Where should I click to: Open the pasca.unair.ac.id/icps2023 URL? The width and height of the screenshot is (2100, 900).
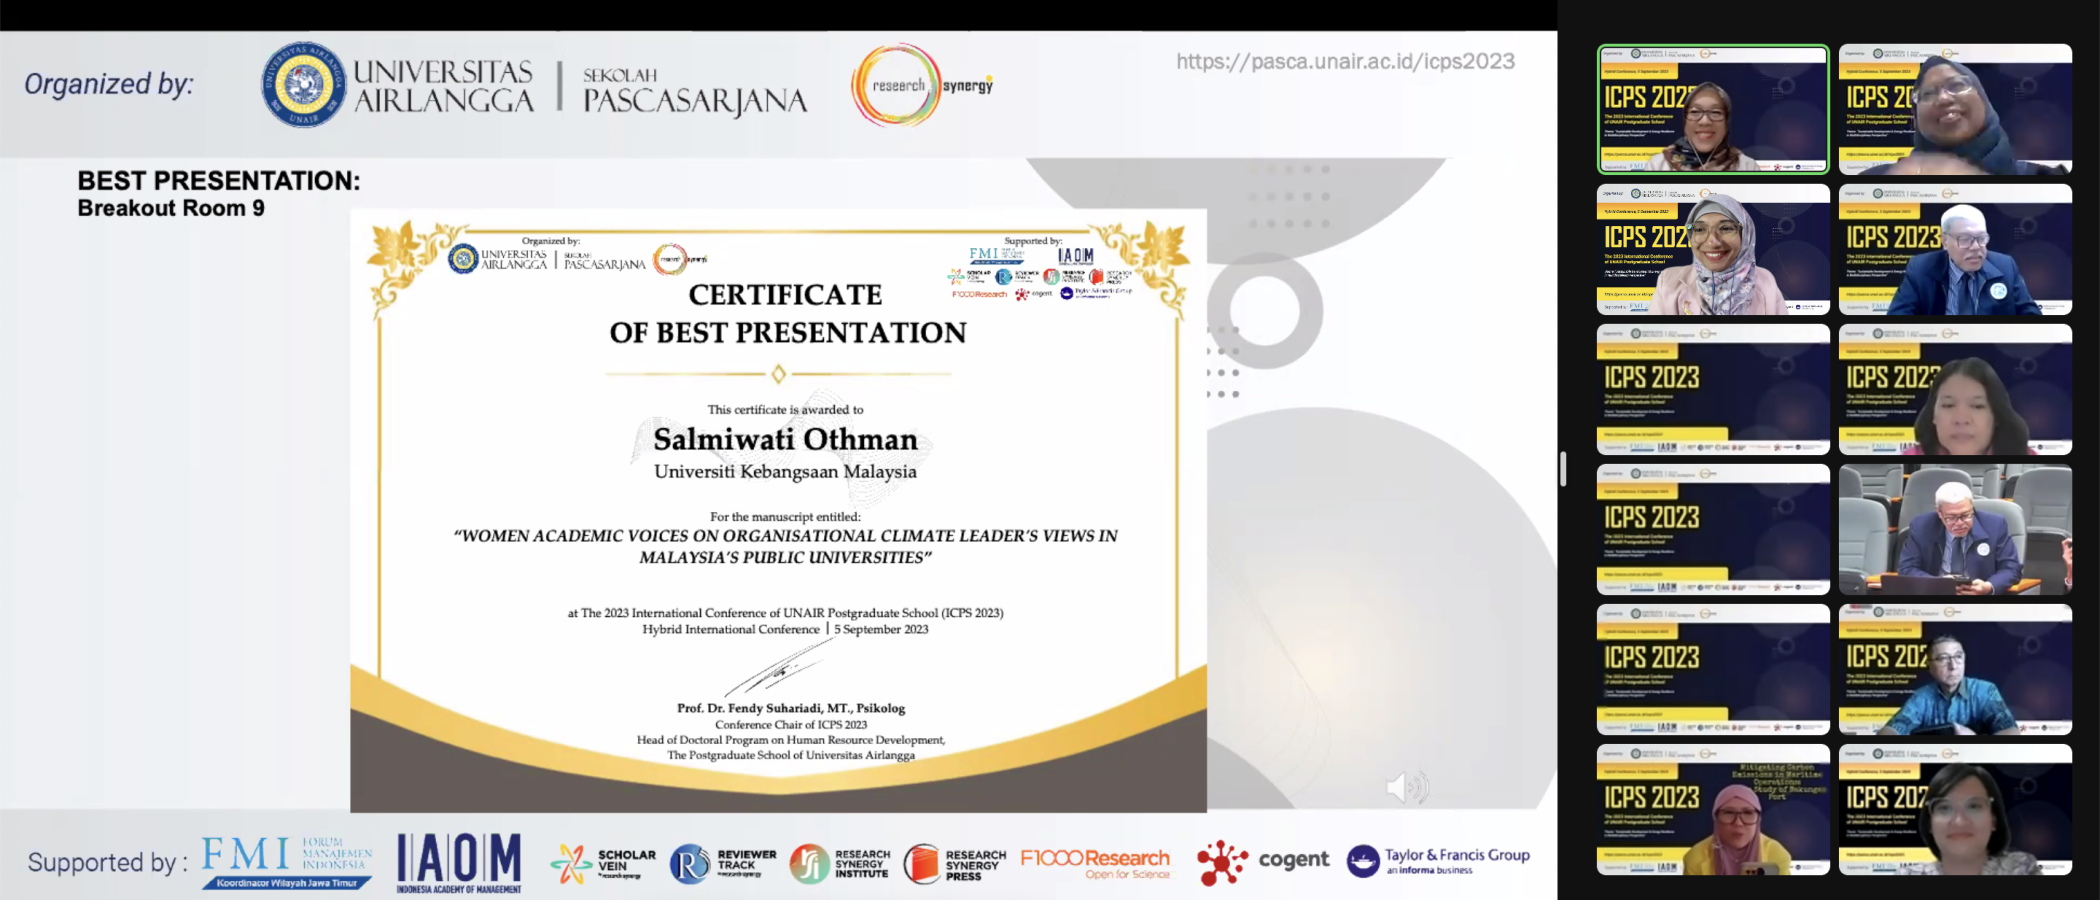pos(1345,61)
